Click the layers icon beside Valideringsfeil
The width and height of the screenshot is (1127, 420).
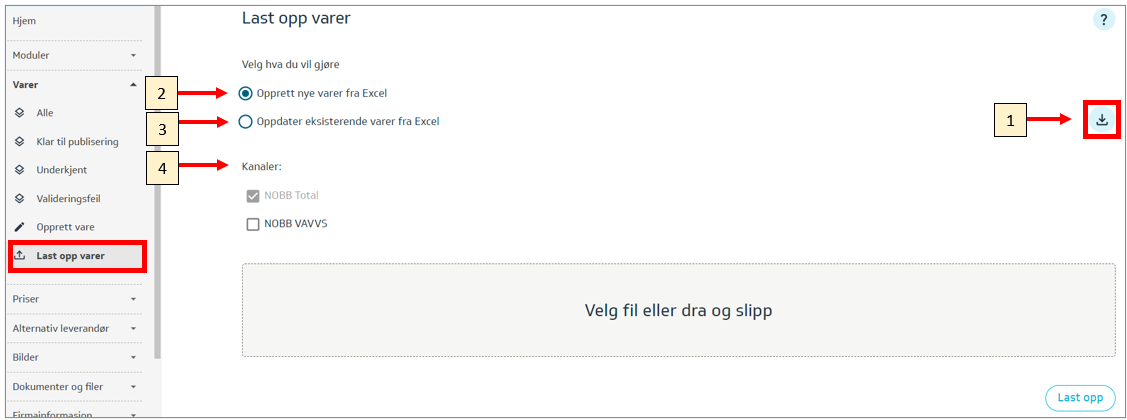click(20, 199)
